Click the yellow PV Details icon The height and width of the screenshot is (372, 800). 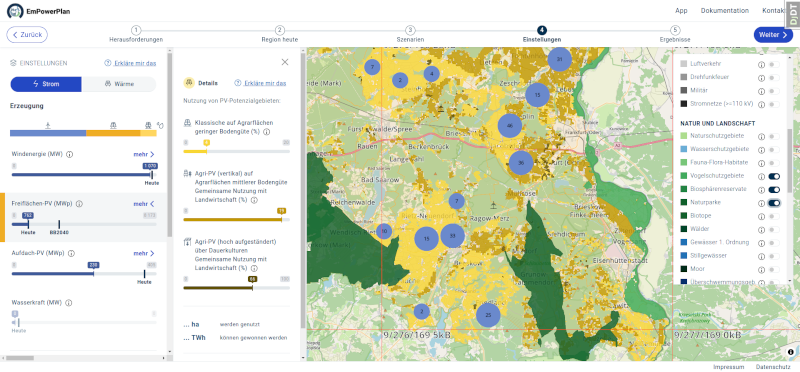point(189,83)
